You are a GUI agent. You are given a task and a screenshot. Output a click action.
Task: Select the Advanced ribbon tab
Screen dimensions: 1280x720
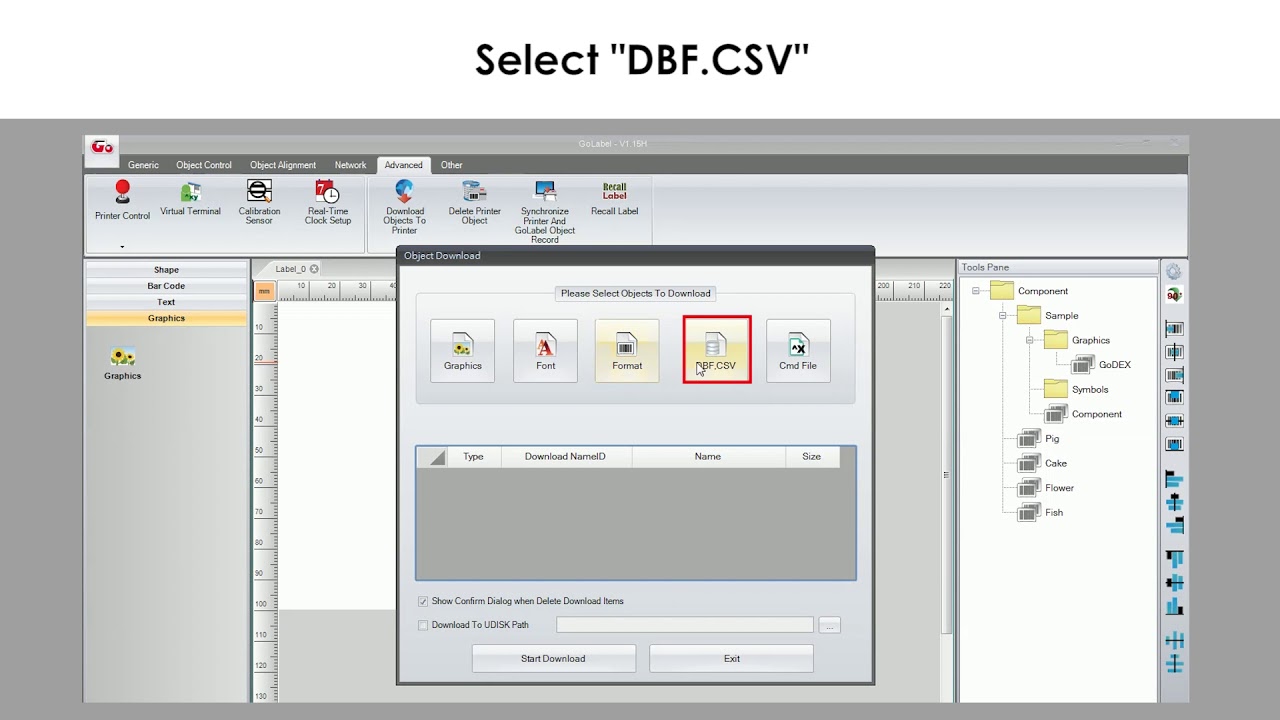point(403,165)
